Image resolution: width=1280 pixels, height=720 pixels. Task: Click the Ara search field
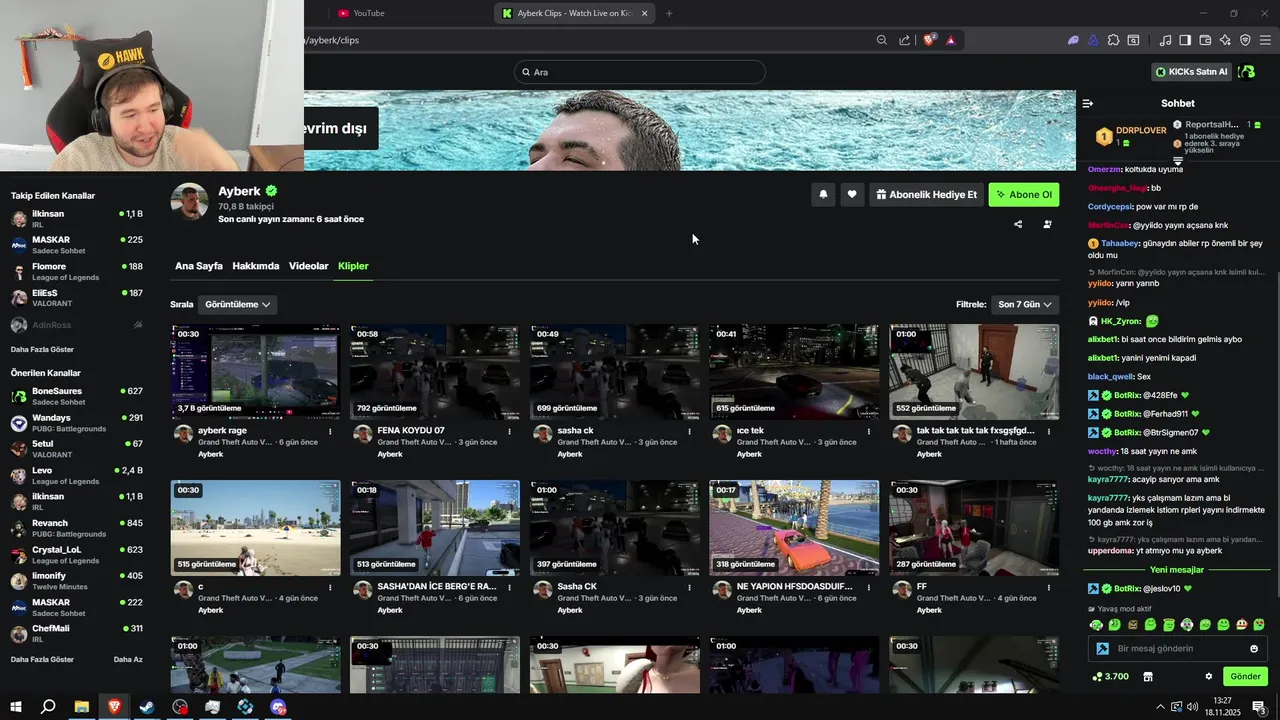coord(640,72)
